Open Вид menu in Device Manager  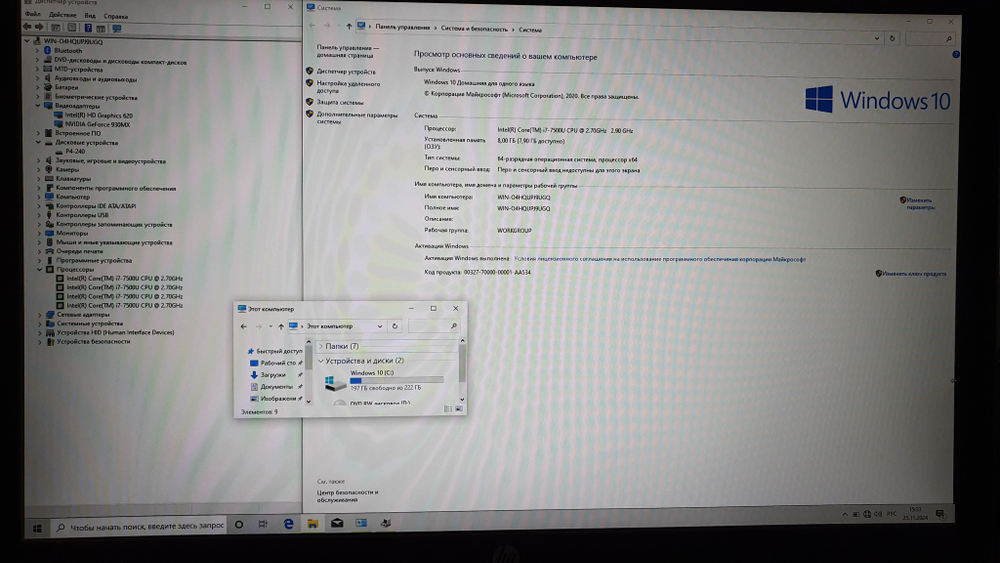(x=90, y=16)
